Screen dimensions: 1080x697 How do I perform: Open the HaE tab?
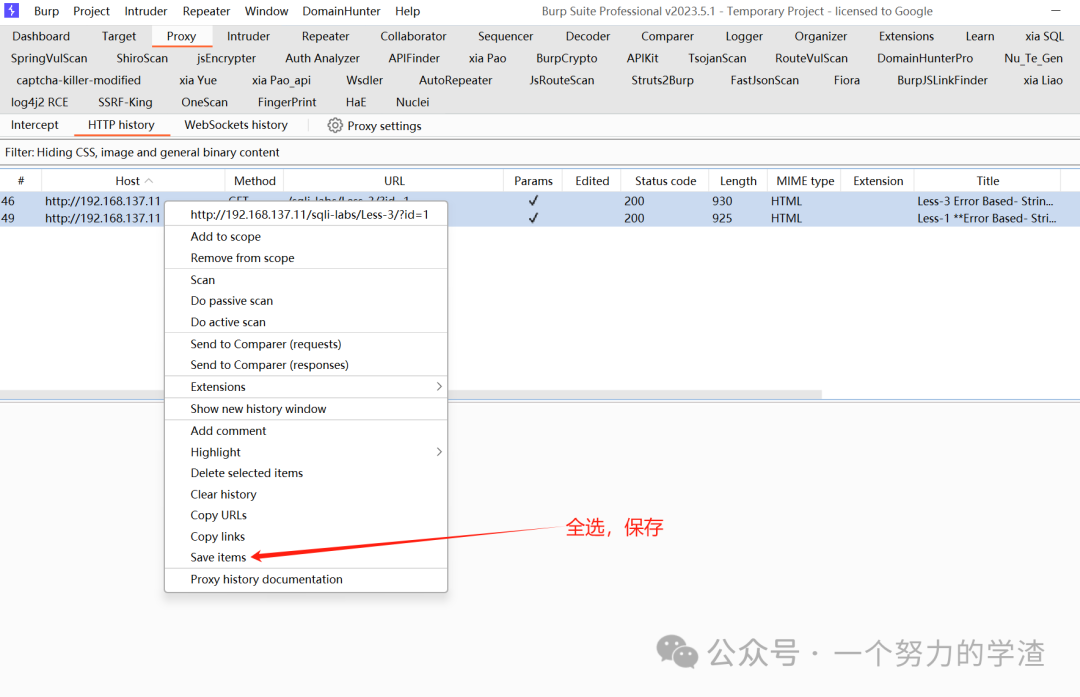click(x=356, y=103)
